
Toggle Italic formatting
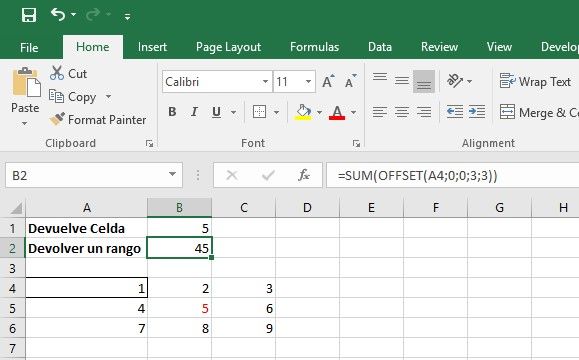[194, 112]
